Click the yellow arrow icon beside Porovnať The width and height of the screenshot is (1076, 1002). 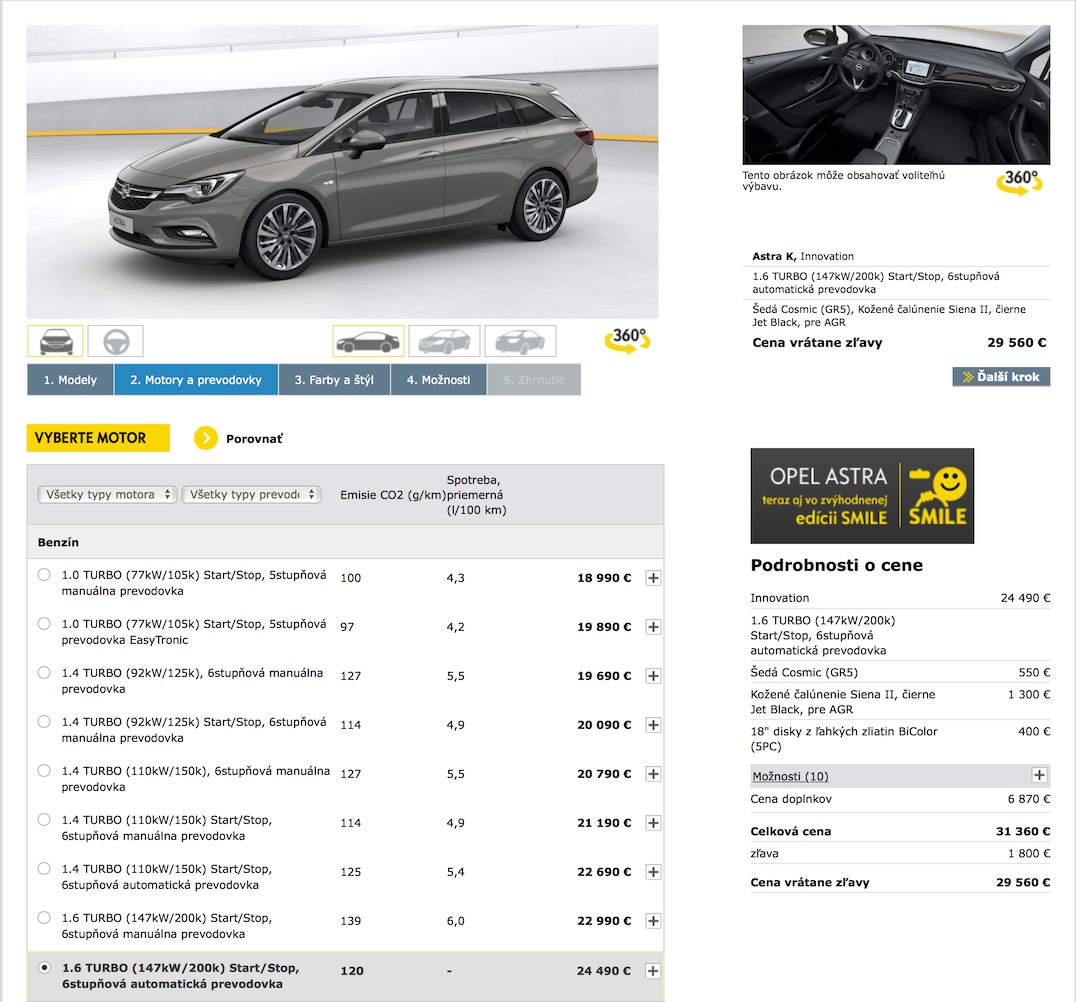tap(206, 438)
